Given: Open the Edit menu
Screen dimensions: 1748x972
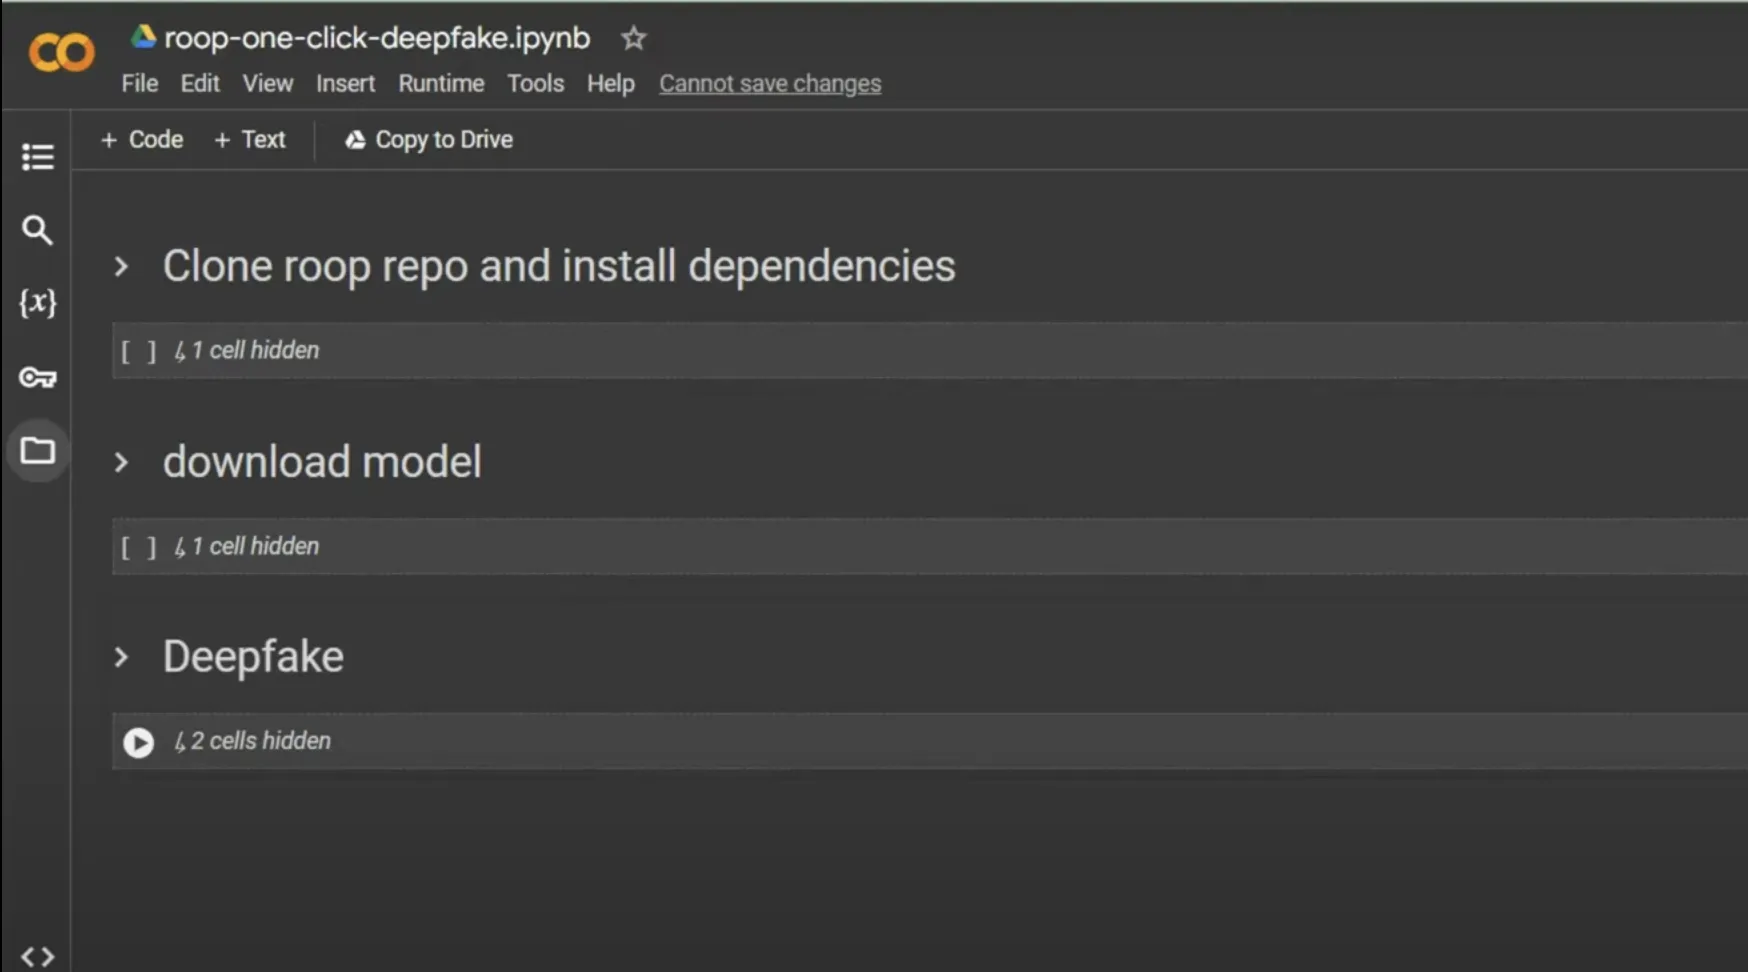Looking at the screenshot, I should pyautogui.click(x=200, y=83).
